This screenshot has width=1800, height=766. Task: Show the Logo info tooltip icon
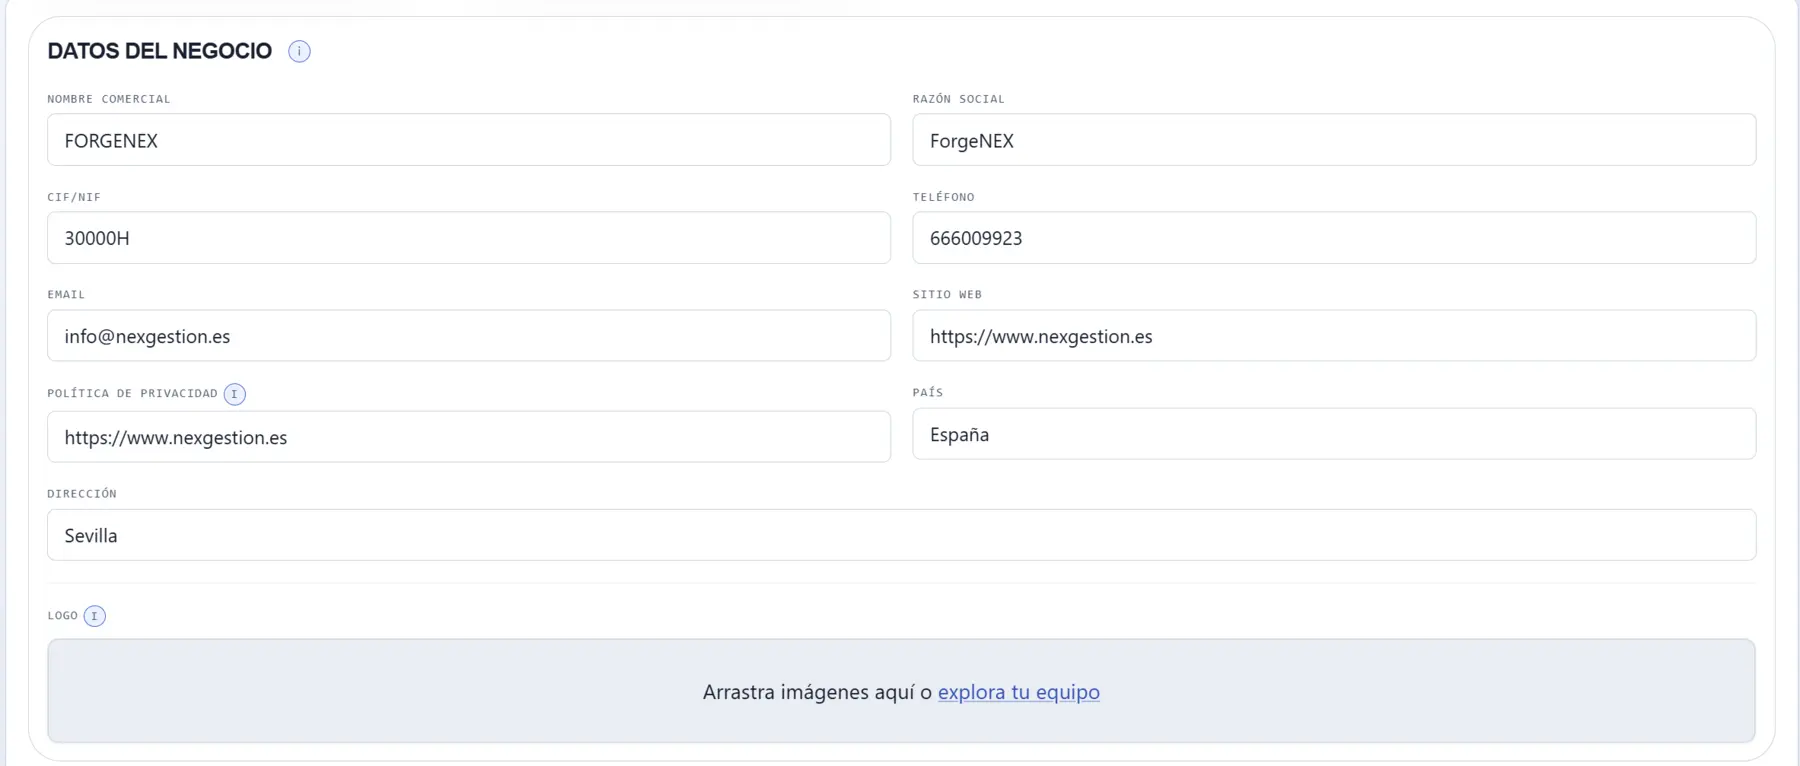(95, 616)
